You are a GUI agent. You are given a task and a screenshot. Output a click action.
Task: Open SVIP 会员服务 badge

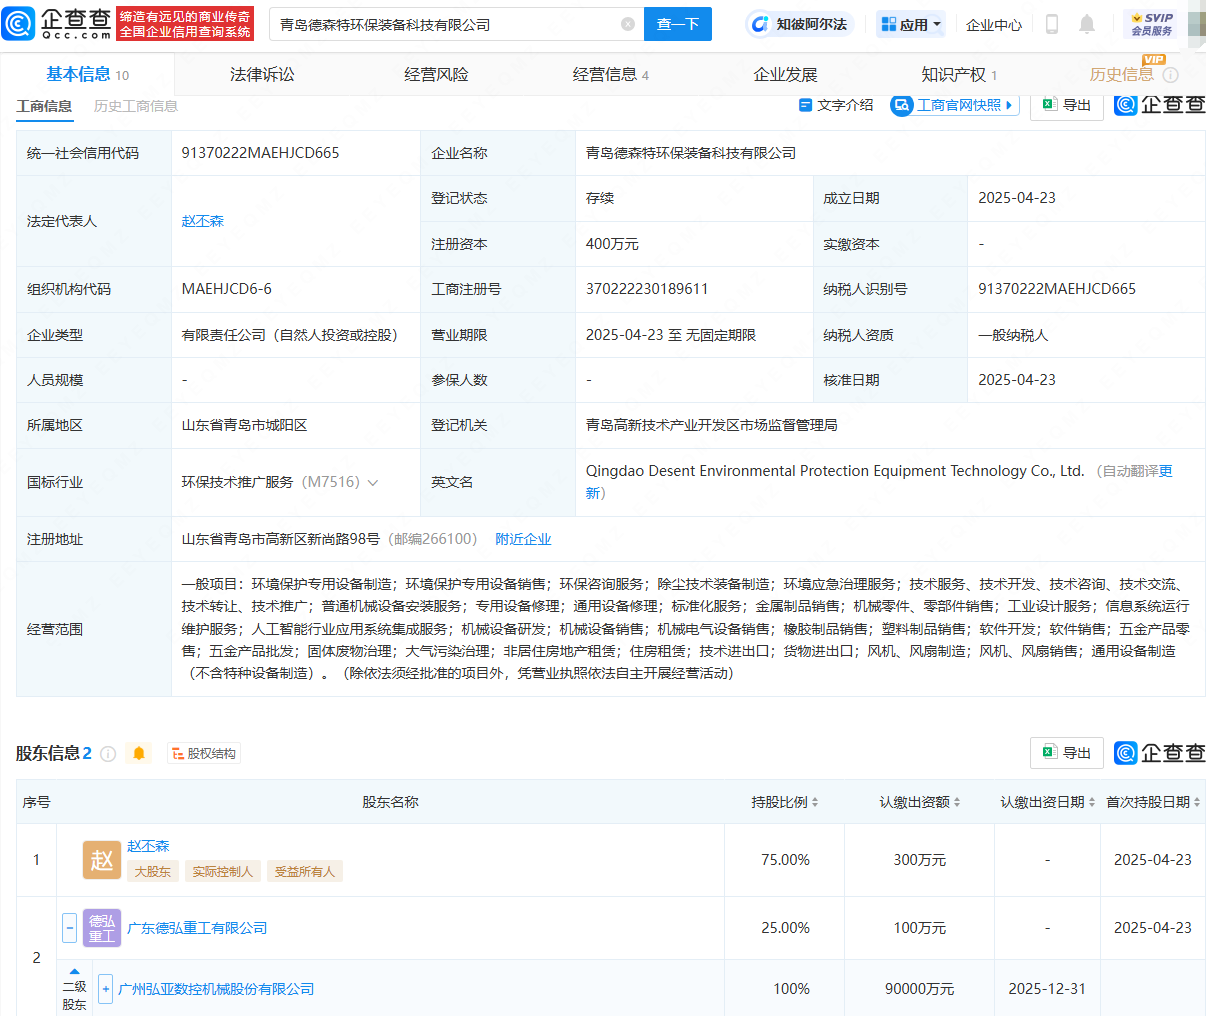(1151, 24)
